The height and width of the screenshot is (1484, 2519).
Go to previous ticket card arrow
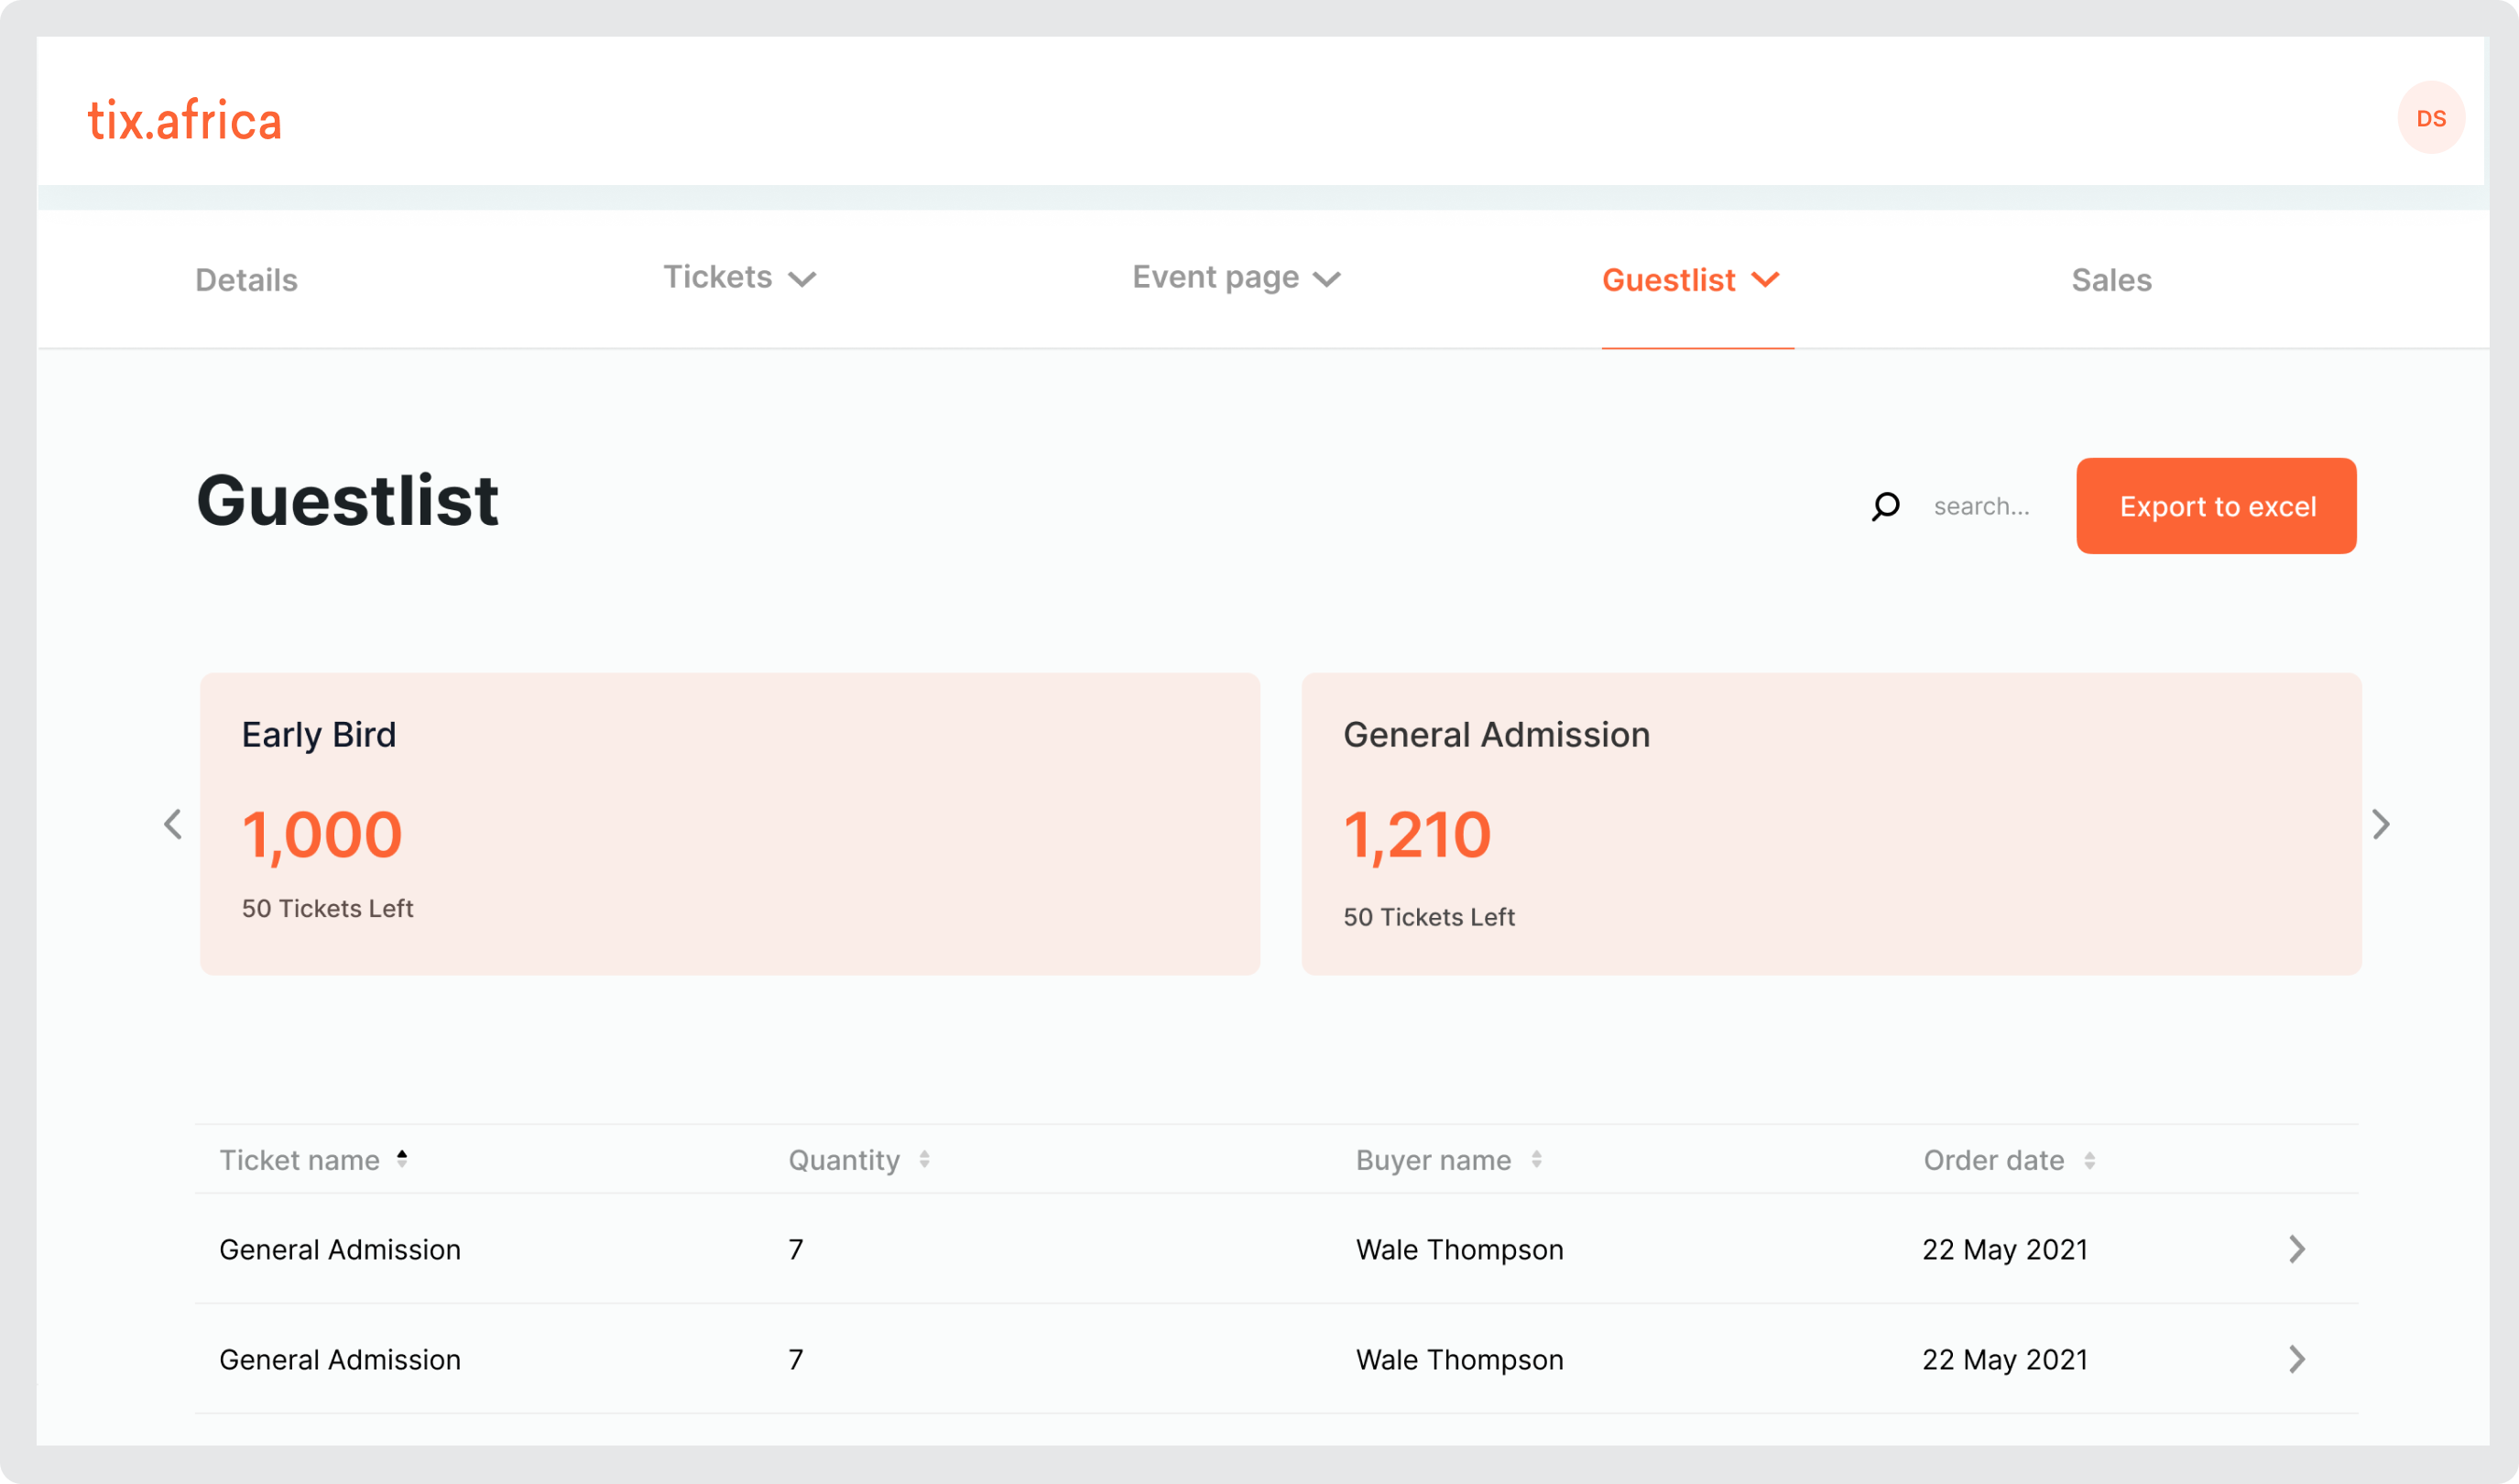[173, 824]
